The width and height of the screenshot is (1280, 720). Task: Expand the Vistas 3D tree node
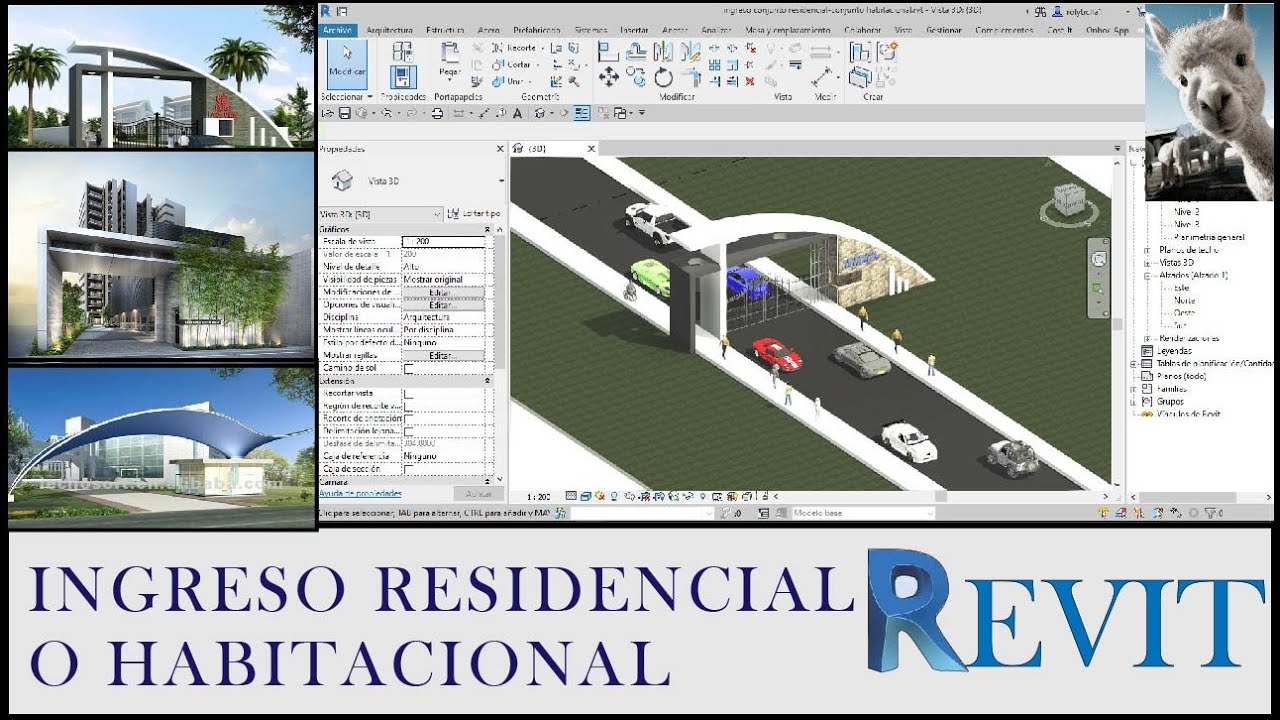[x=1147, y=262]
